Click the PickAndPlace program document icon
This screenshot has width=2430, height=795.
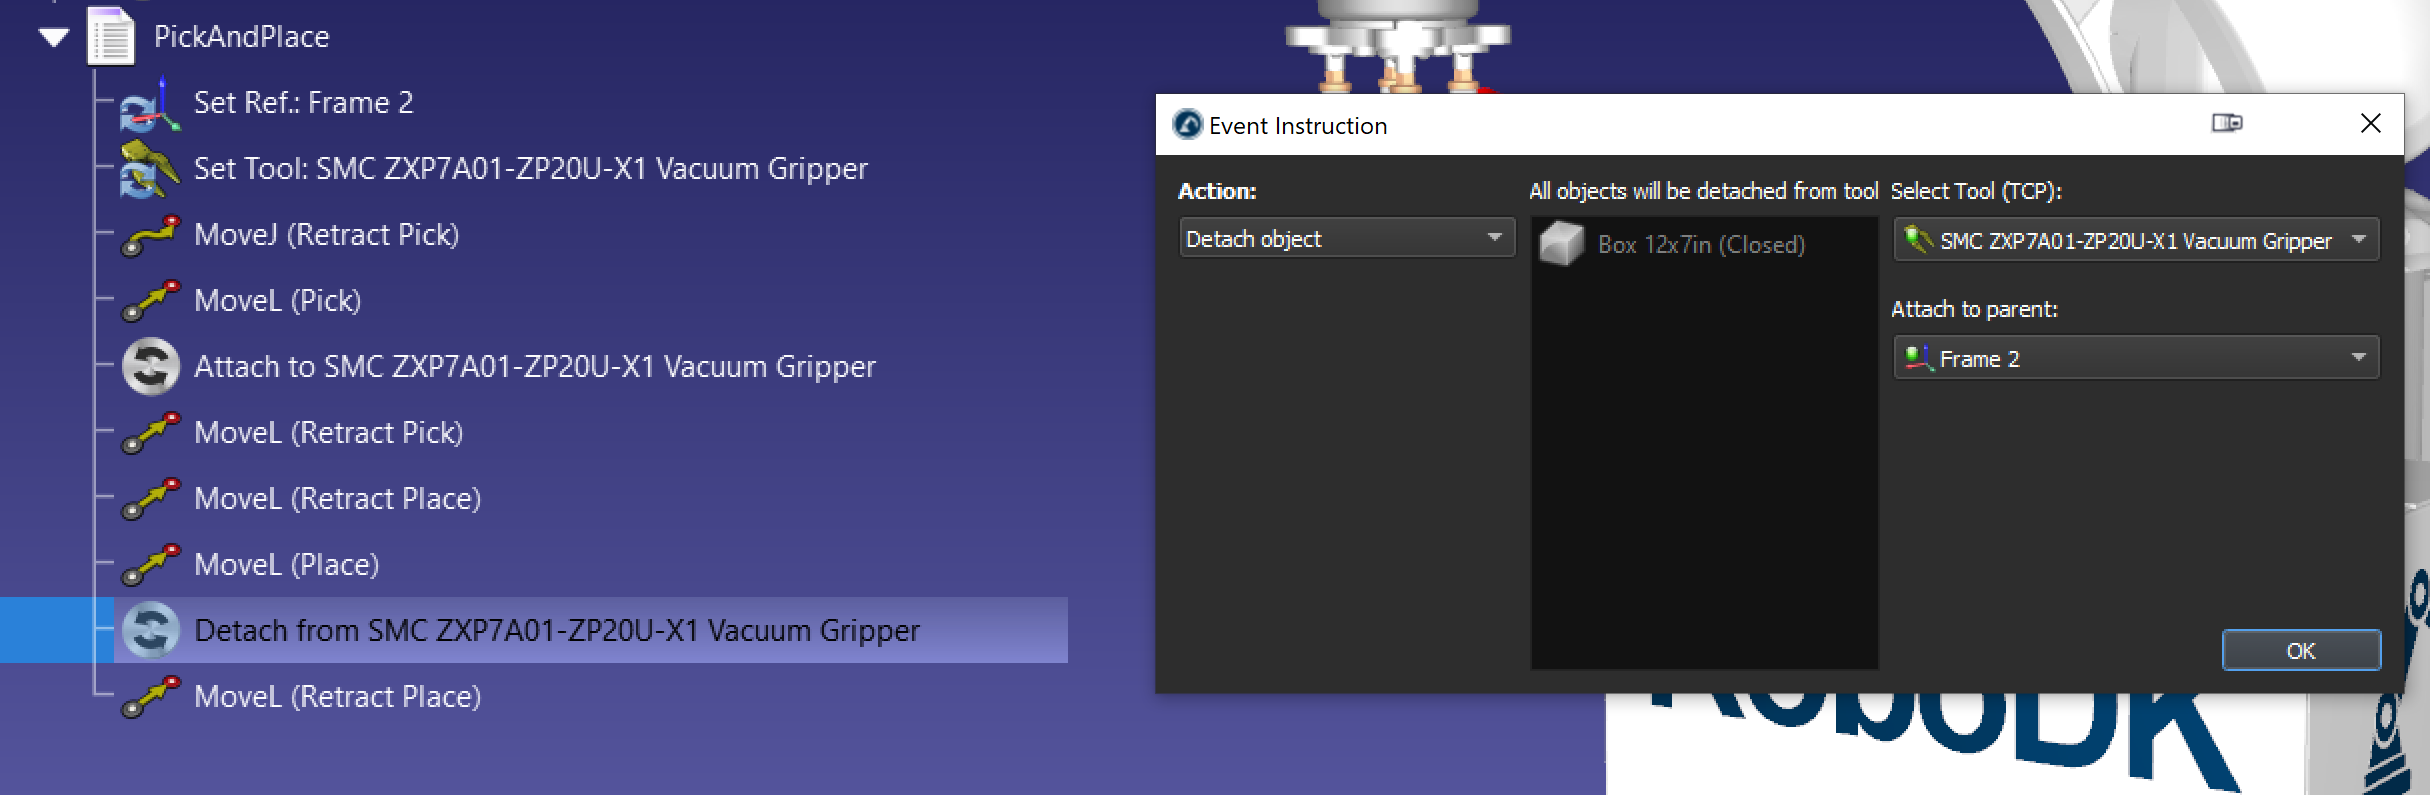pyautogui.click(x=111, y=37)
